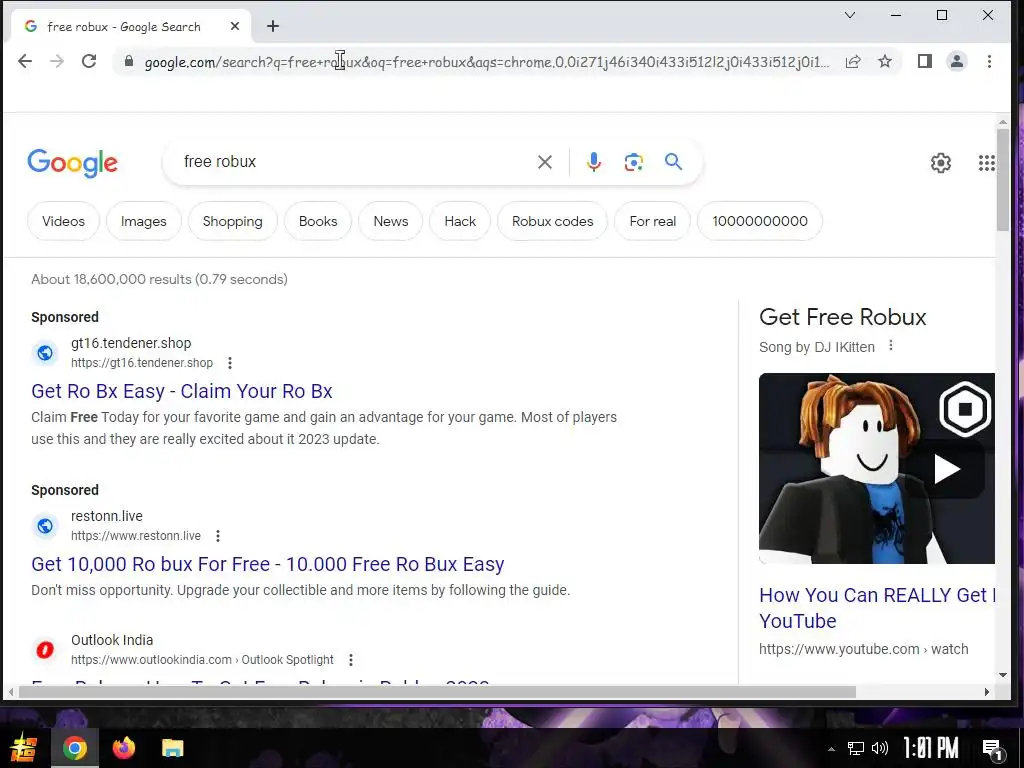Open more options next to 'Song by DJ IKitten'
The width and height of the screenshot is (1024, 768).
pyautogui.click(x=891, y=346)
